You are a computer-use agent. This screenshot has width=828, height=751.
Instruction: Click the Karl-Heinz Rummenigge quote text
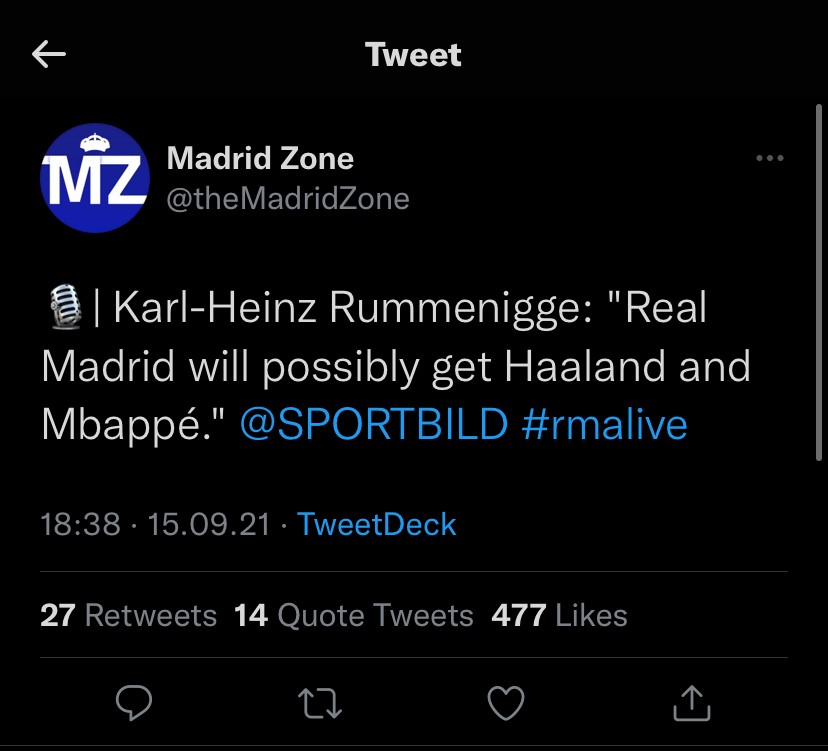tap(400, 366)
